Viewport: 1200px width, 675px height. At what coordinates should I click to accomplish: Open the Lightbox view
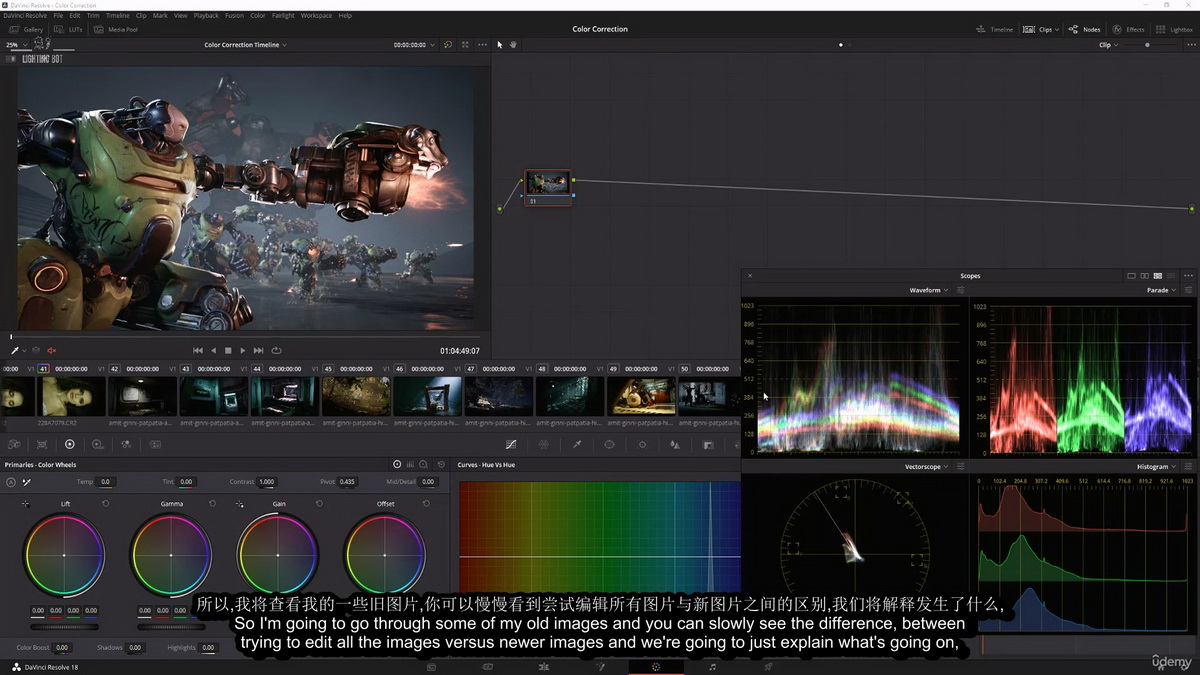pyautogui.click(x=1175, y=30)
